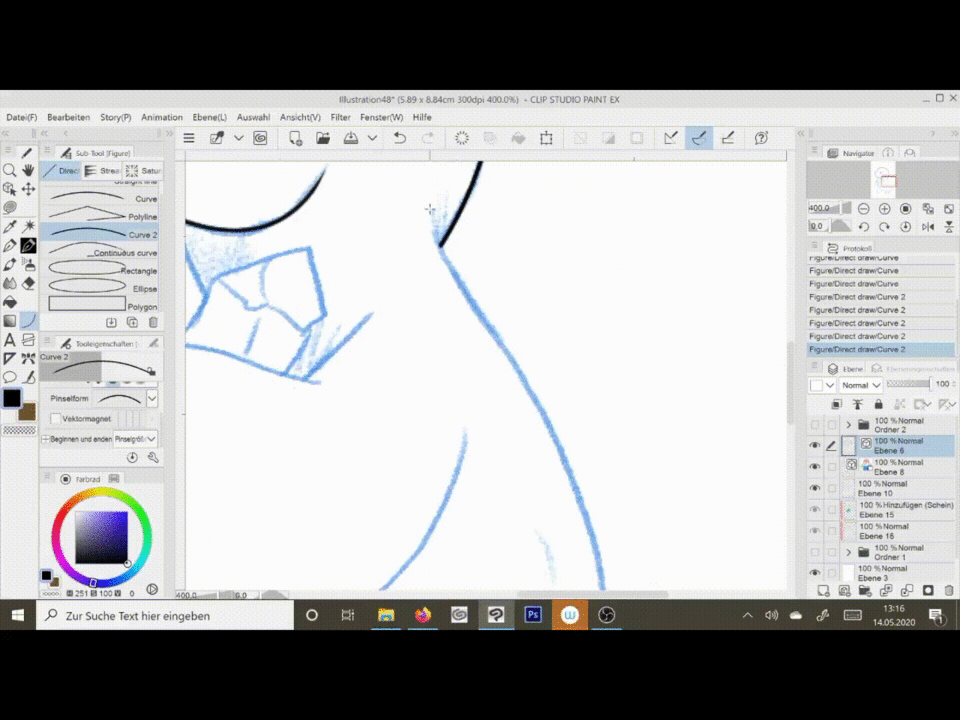
Task: Delete sub tool trash icon
Action: [x=153, y=322]
